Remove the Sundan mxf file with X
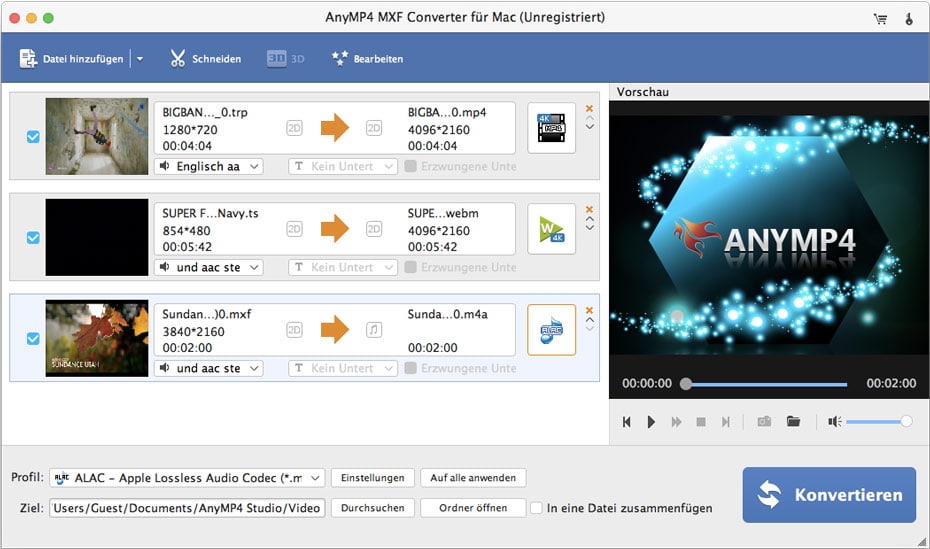Image resolution: width=930 pixels, height=549 pixels. pyautogui.click(x=589, y=310)
